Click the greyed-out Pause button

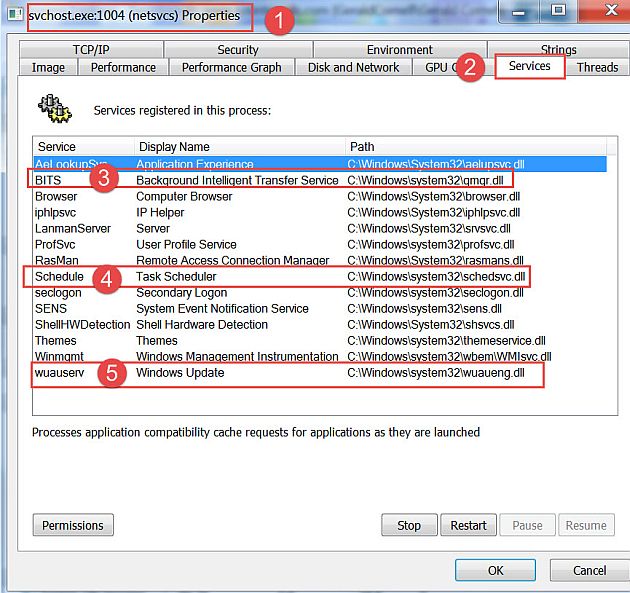[x=528, y=525]
